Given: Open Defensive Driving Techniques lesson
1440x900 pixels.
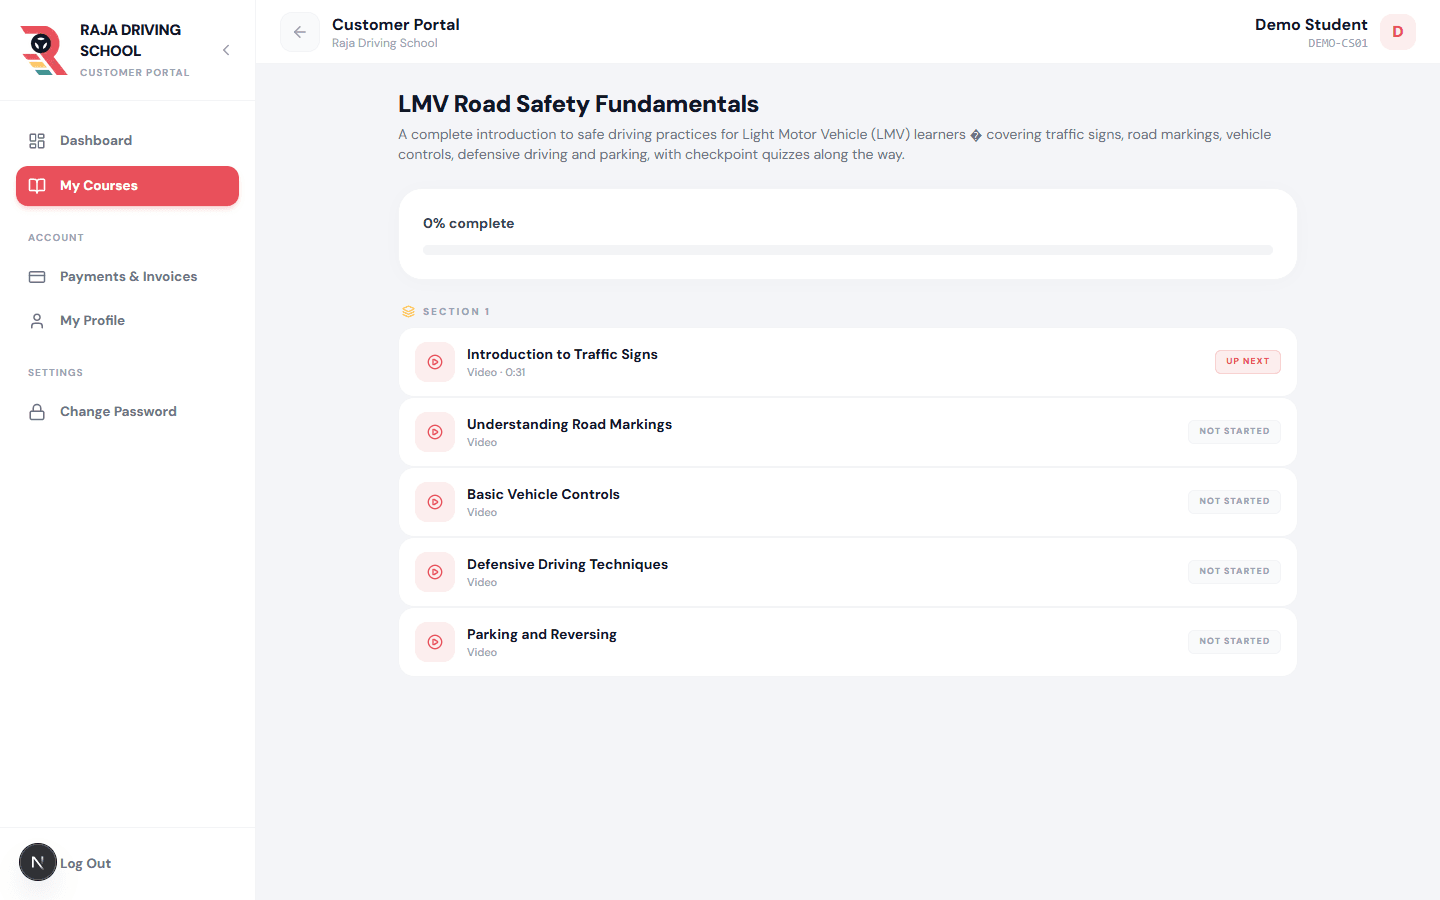Looking at the screenshot, I should tap(848, 572).
